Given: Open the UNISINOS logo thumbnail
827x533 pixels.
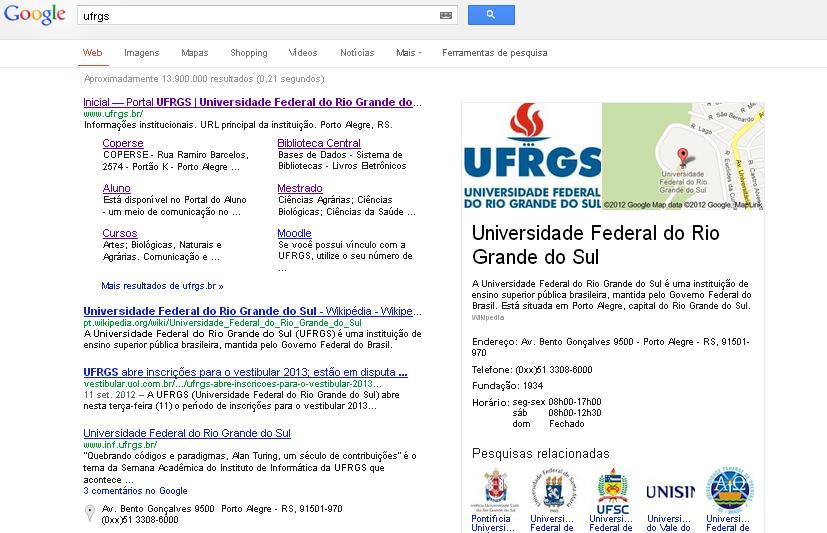Looking at the screenshot, I should pyautogui.click(x=670, y=490).
